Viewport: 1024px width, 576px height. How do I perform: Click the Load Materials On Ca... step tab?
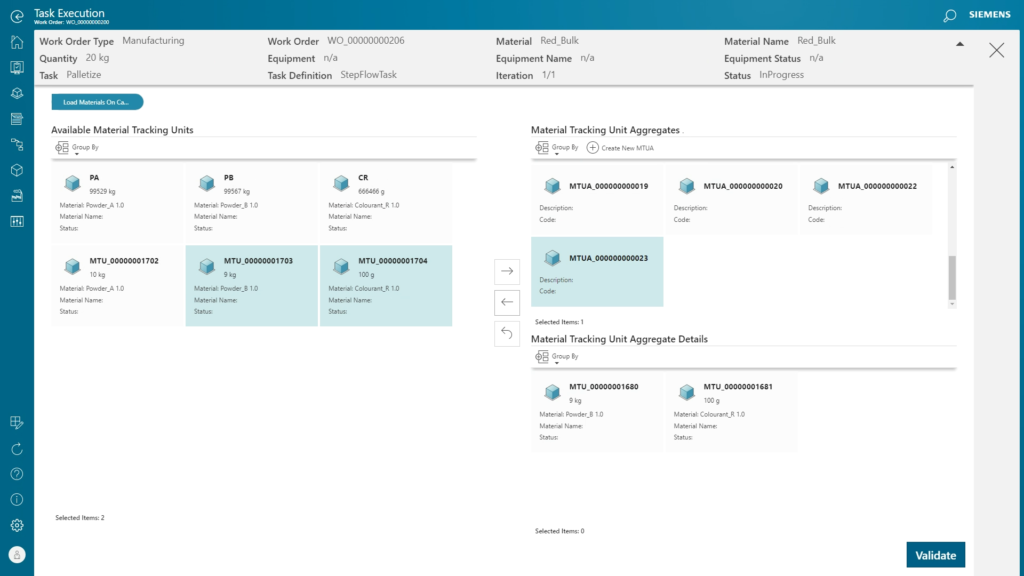pyautogui.click(x=97, y=102)
